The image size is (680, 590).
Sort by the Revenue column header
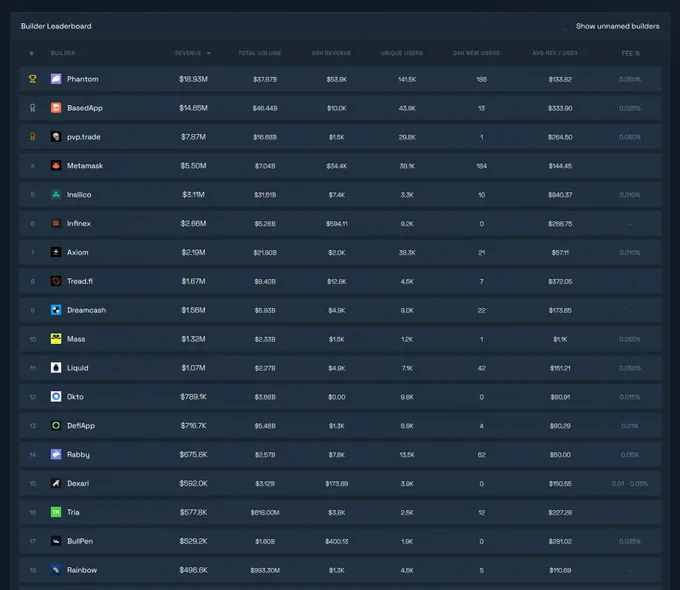193,53
